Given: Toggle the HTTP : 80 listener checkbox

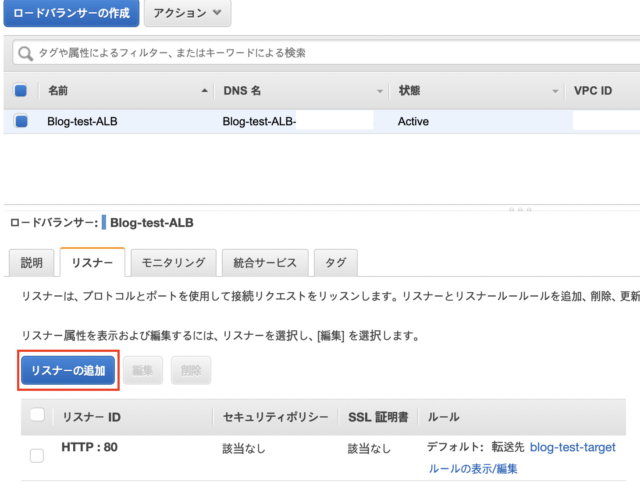Looking at the screenshot, I should 37,456.
